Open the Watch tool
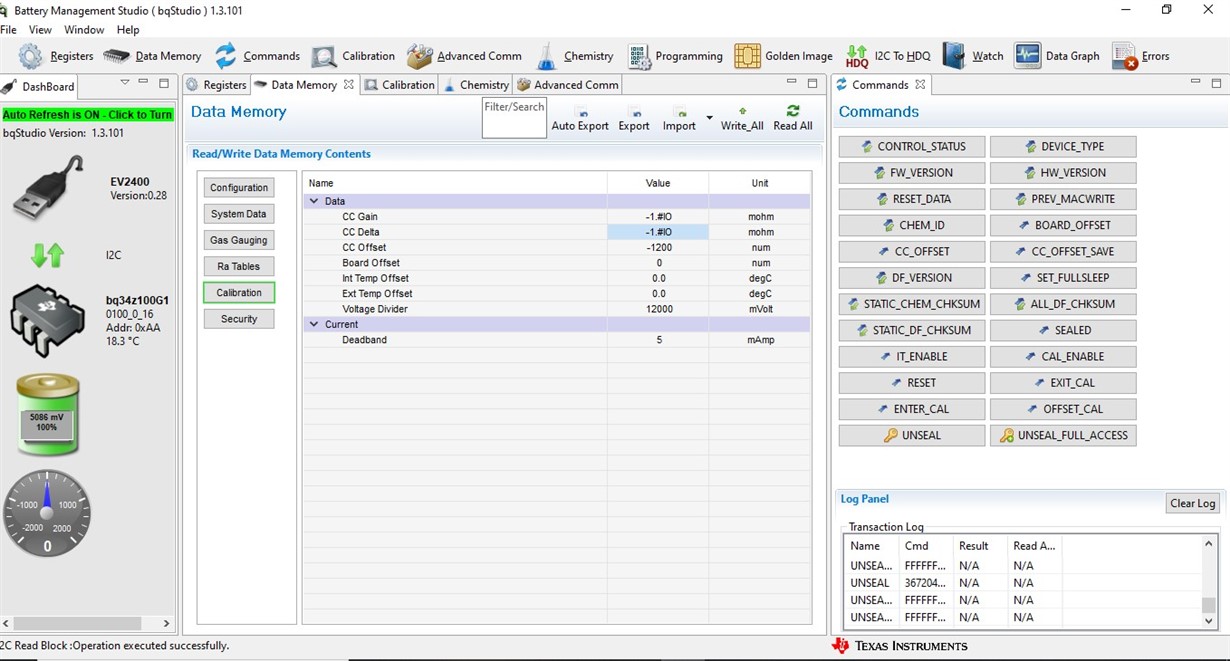Image resolution: width=1230 pixels, height=661 pixels. [x=973, y=56]
